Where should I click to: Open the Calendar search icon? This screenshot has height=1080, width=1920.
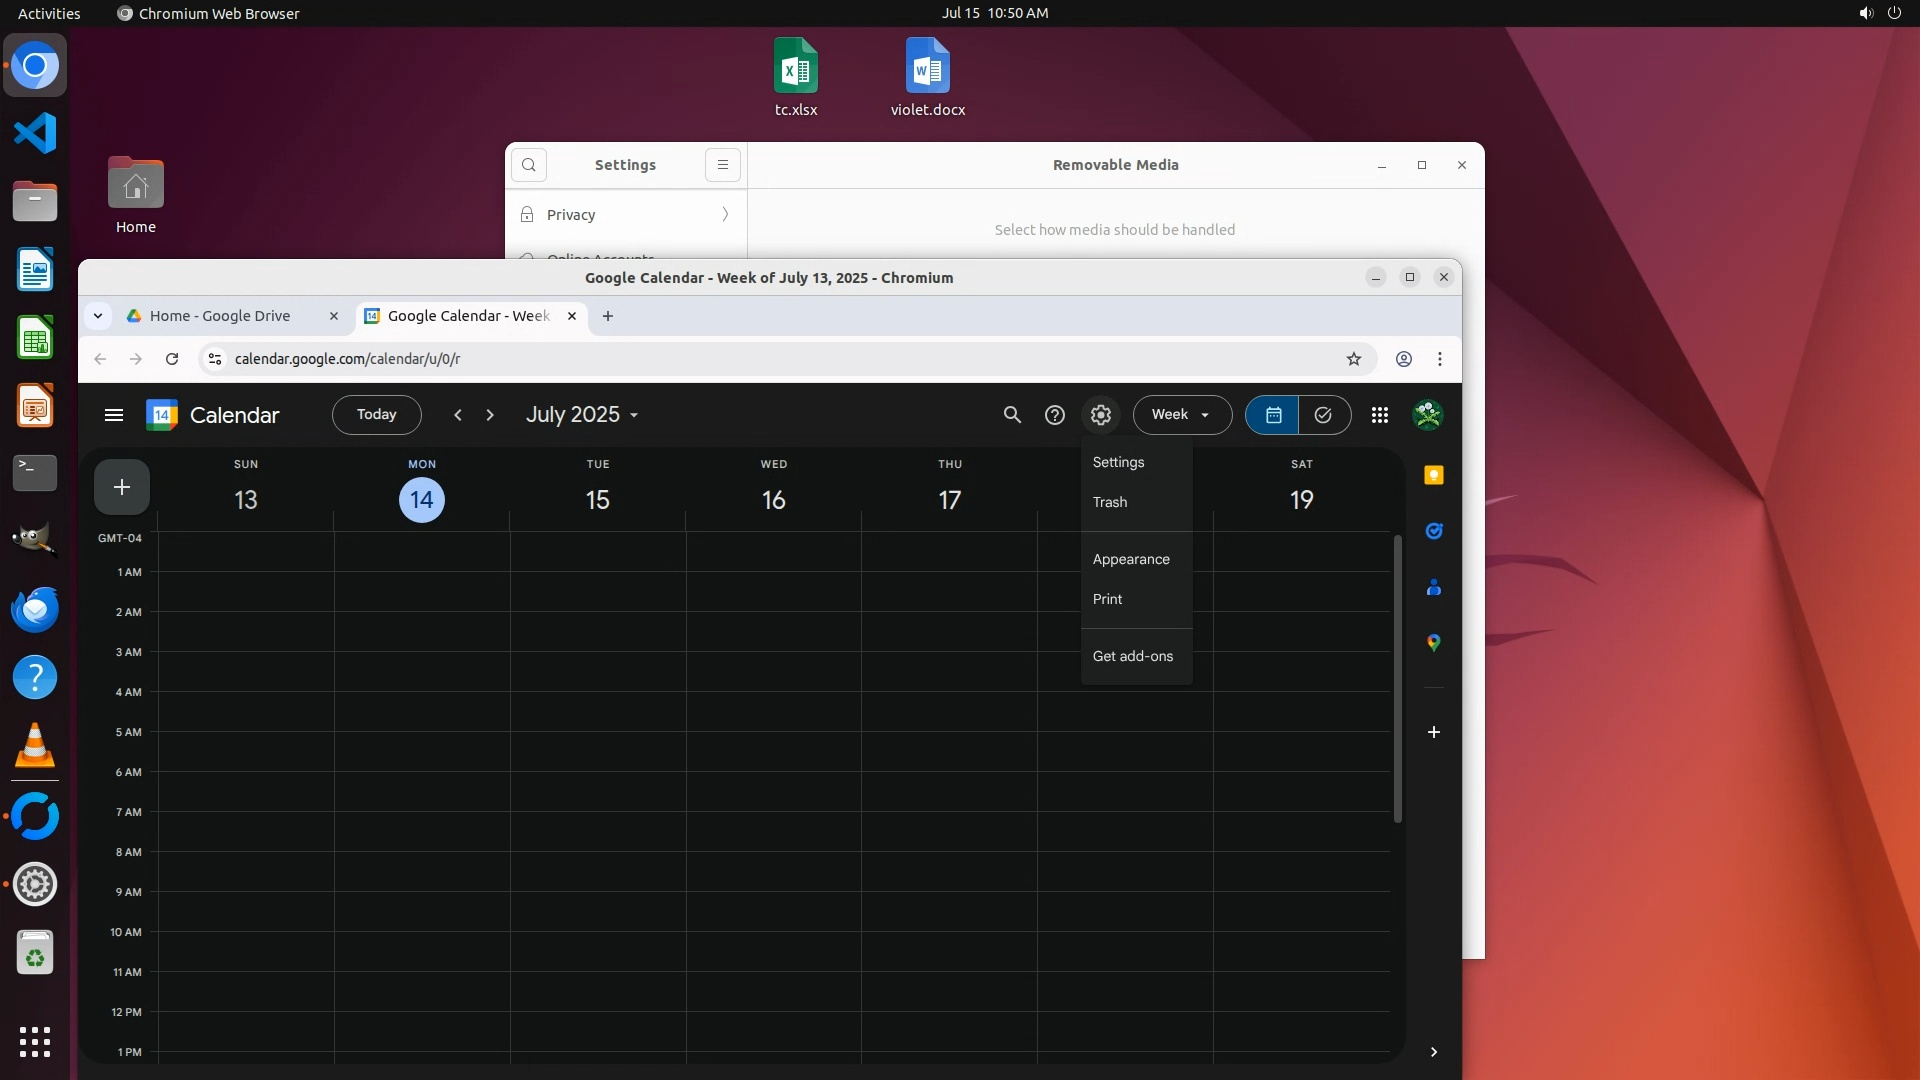point(1012,415)
